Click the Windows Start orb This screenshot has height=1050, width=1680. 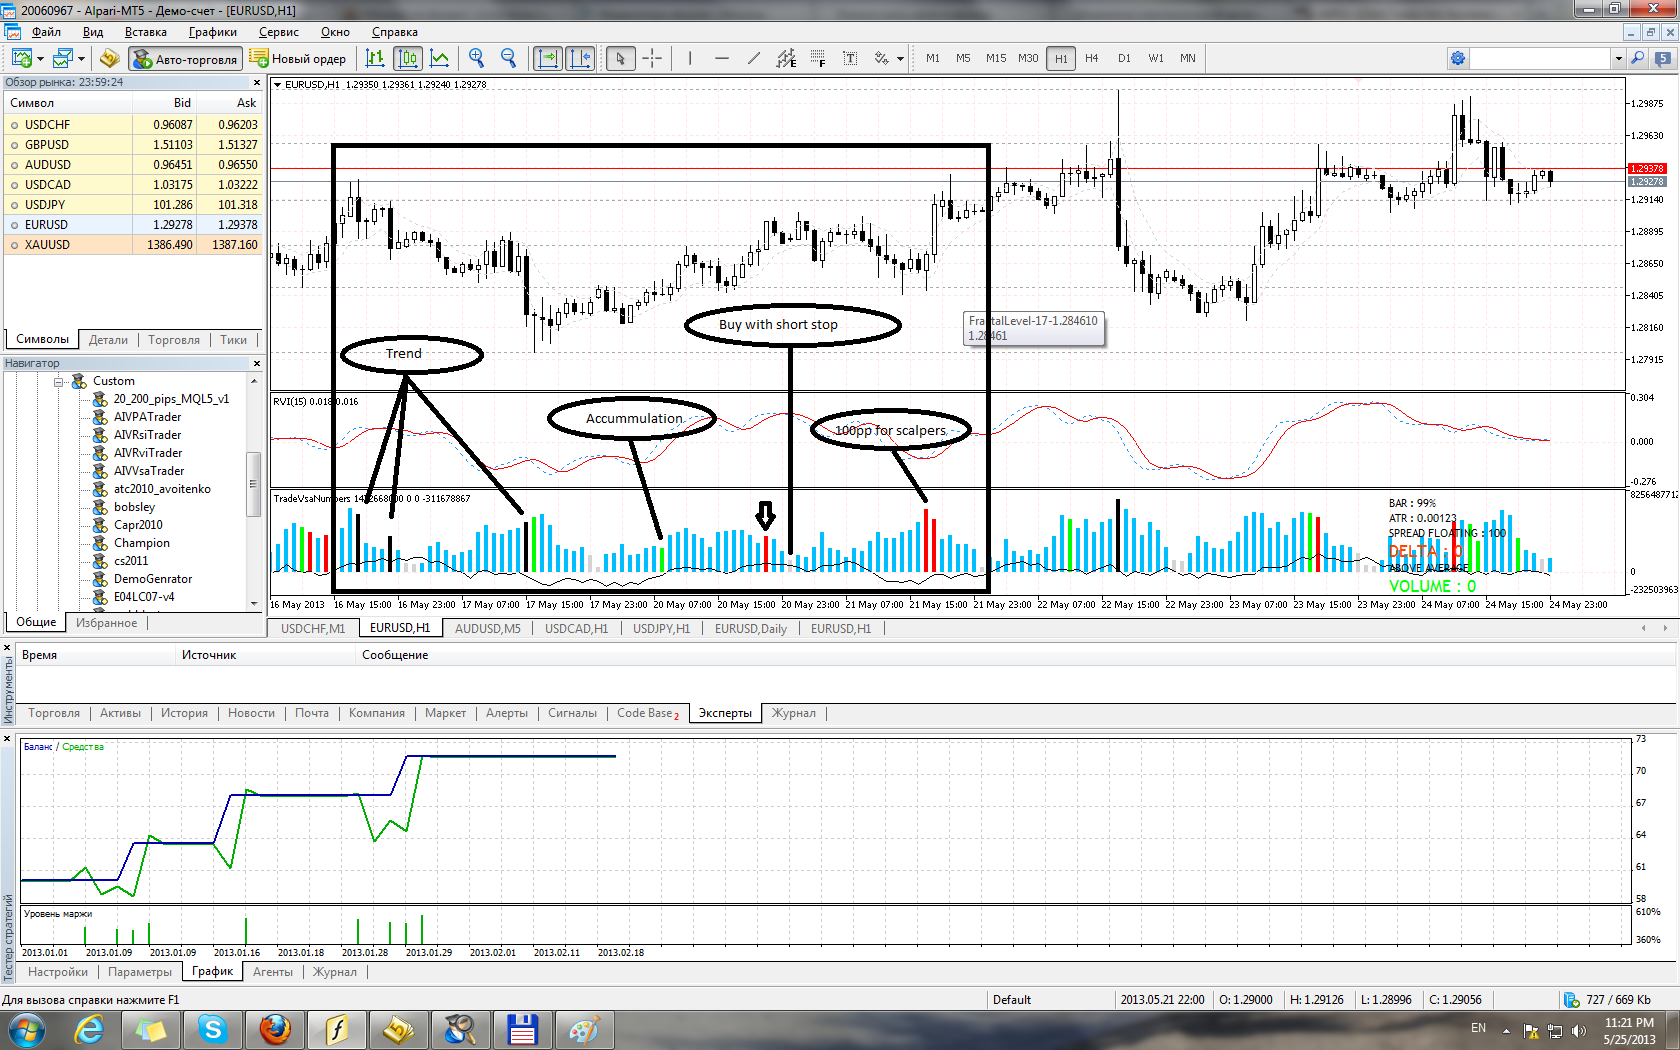(x=27, y=1029)
